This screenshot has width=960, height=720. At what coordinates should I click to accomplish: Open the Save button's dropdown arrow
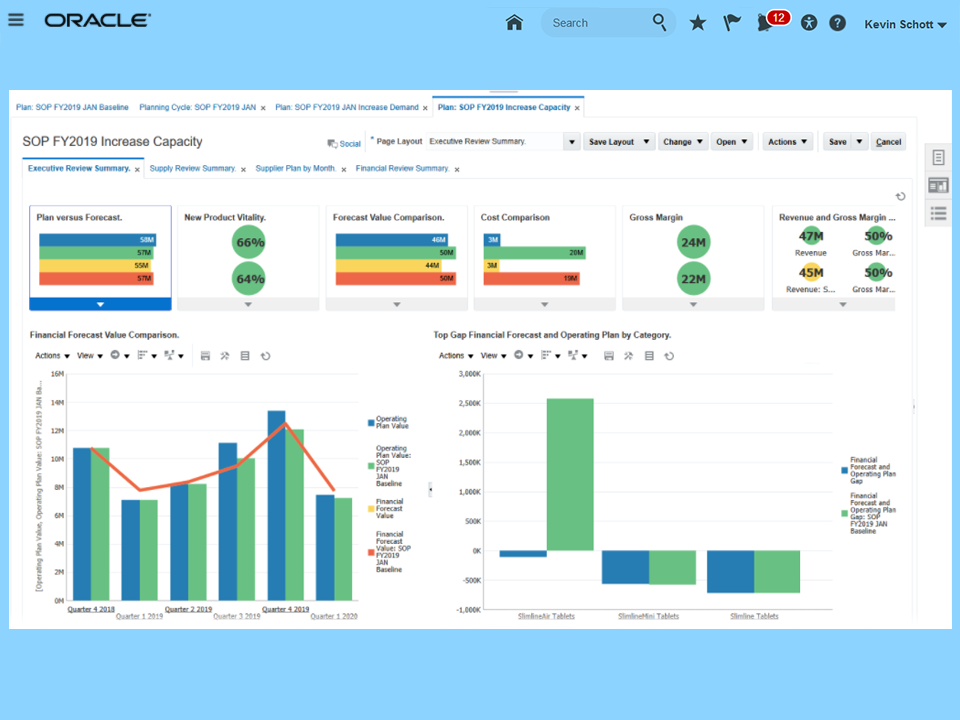pyautogui.click(x=860, y=142)
